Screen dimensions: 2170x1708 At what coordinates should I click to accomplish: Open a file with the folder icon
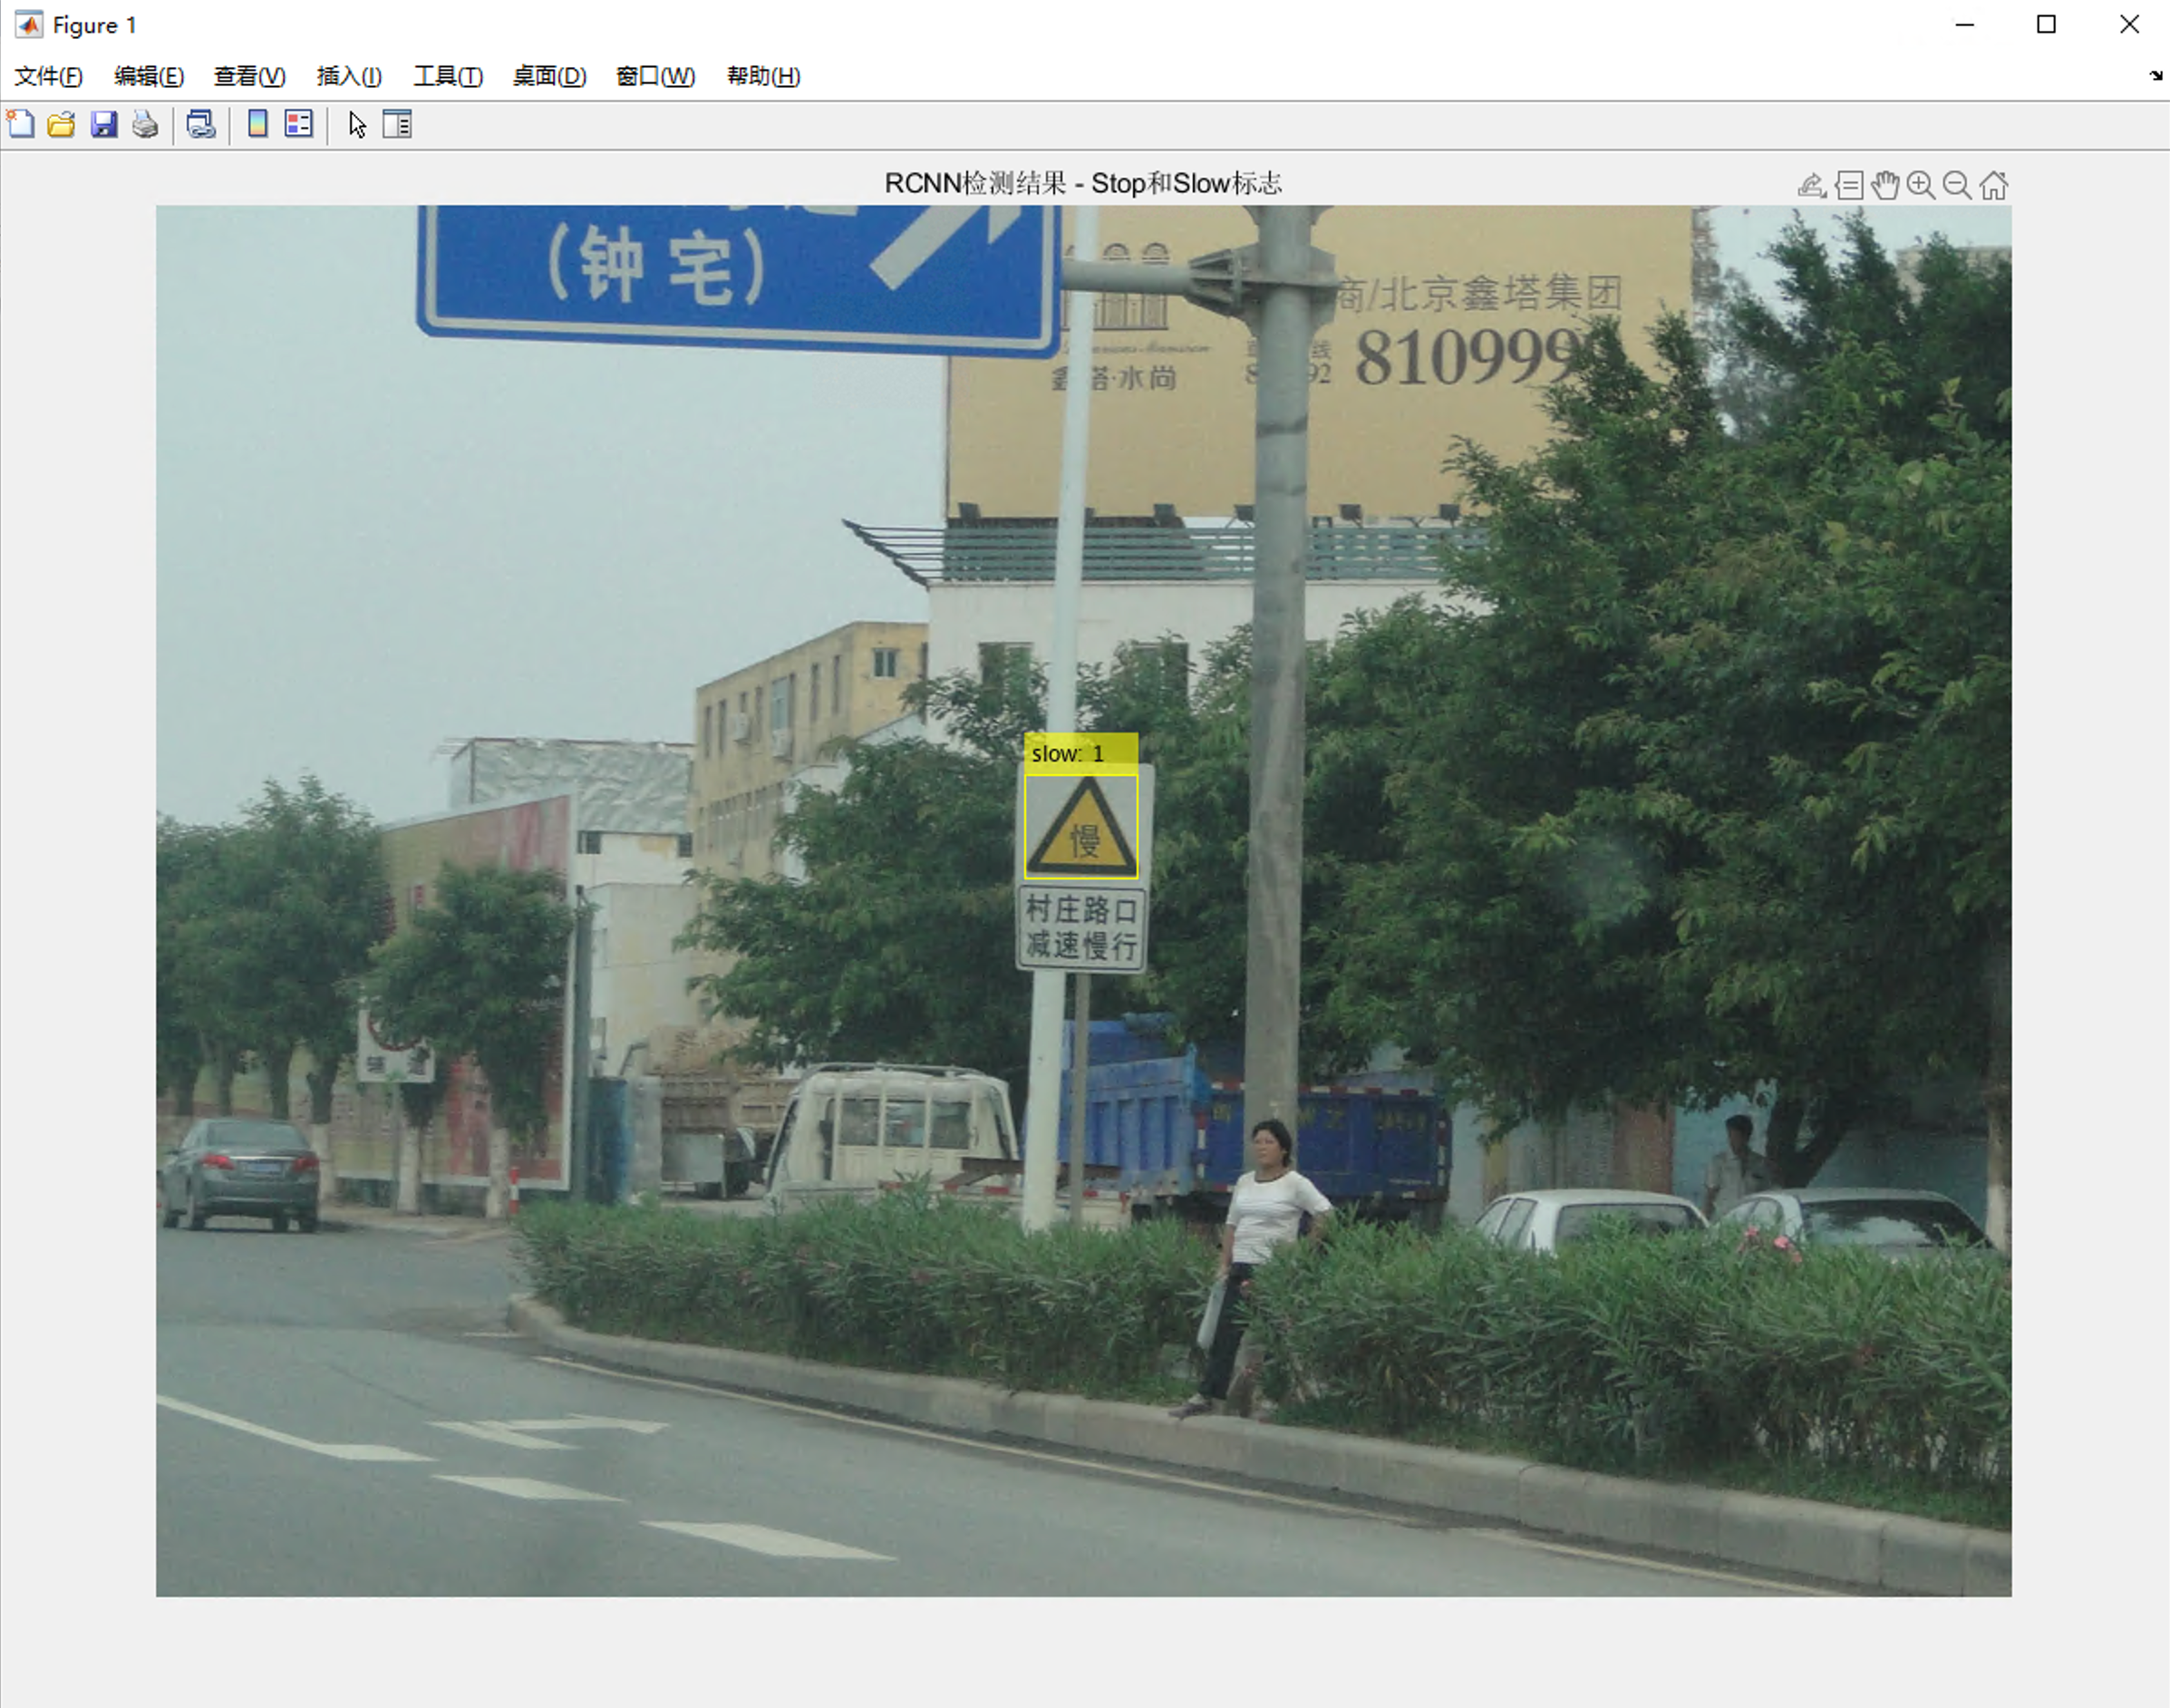coord(61,124)
